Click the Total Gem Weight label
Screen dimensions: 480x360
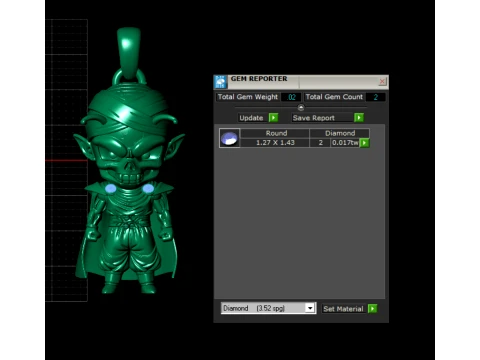[248, 97]
